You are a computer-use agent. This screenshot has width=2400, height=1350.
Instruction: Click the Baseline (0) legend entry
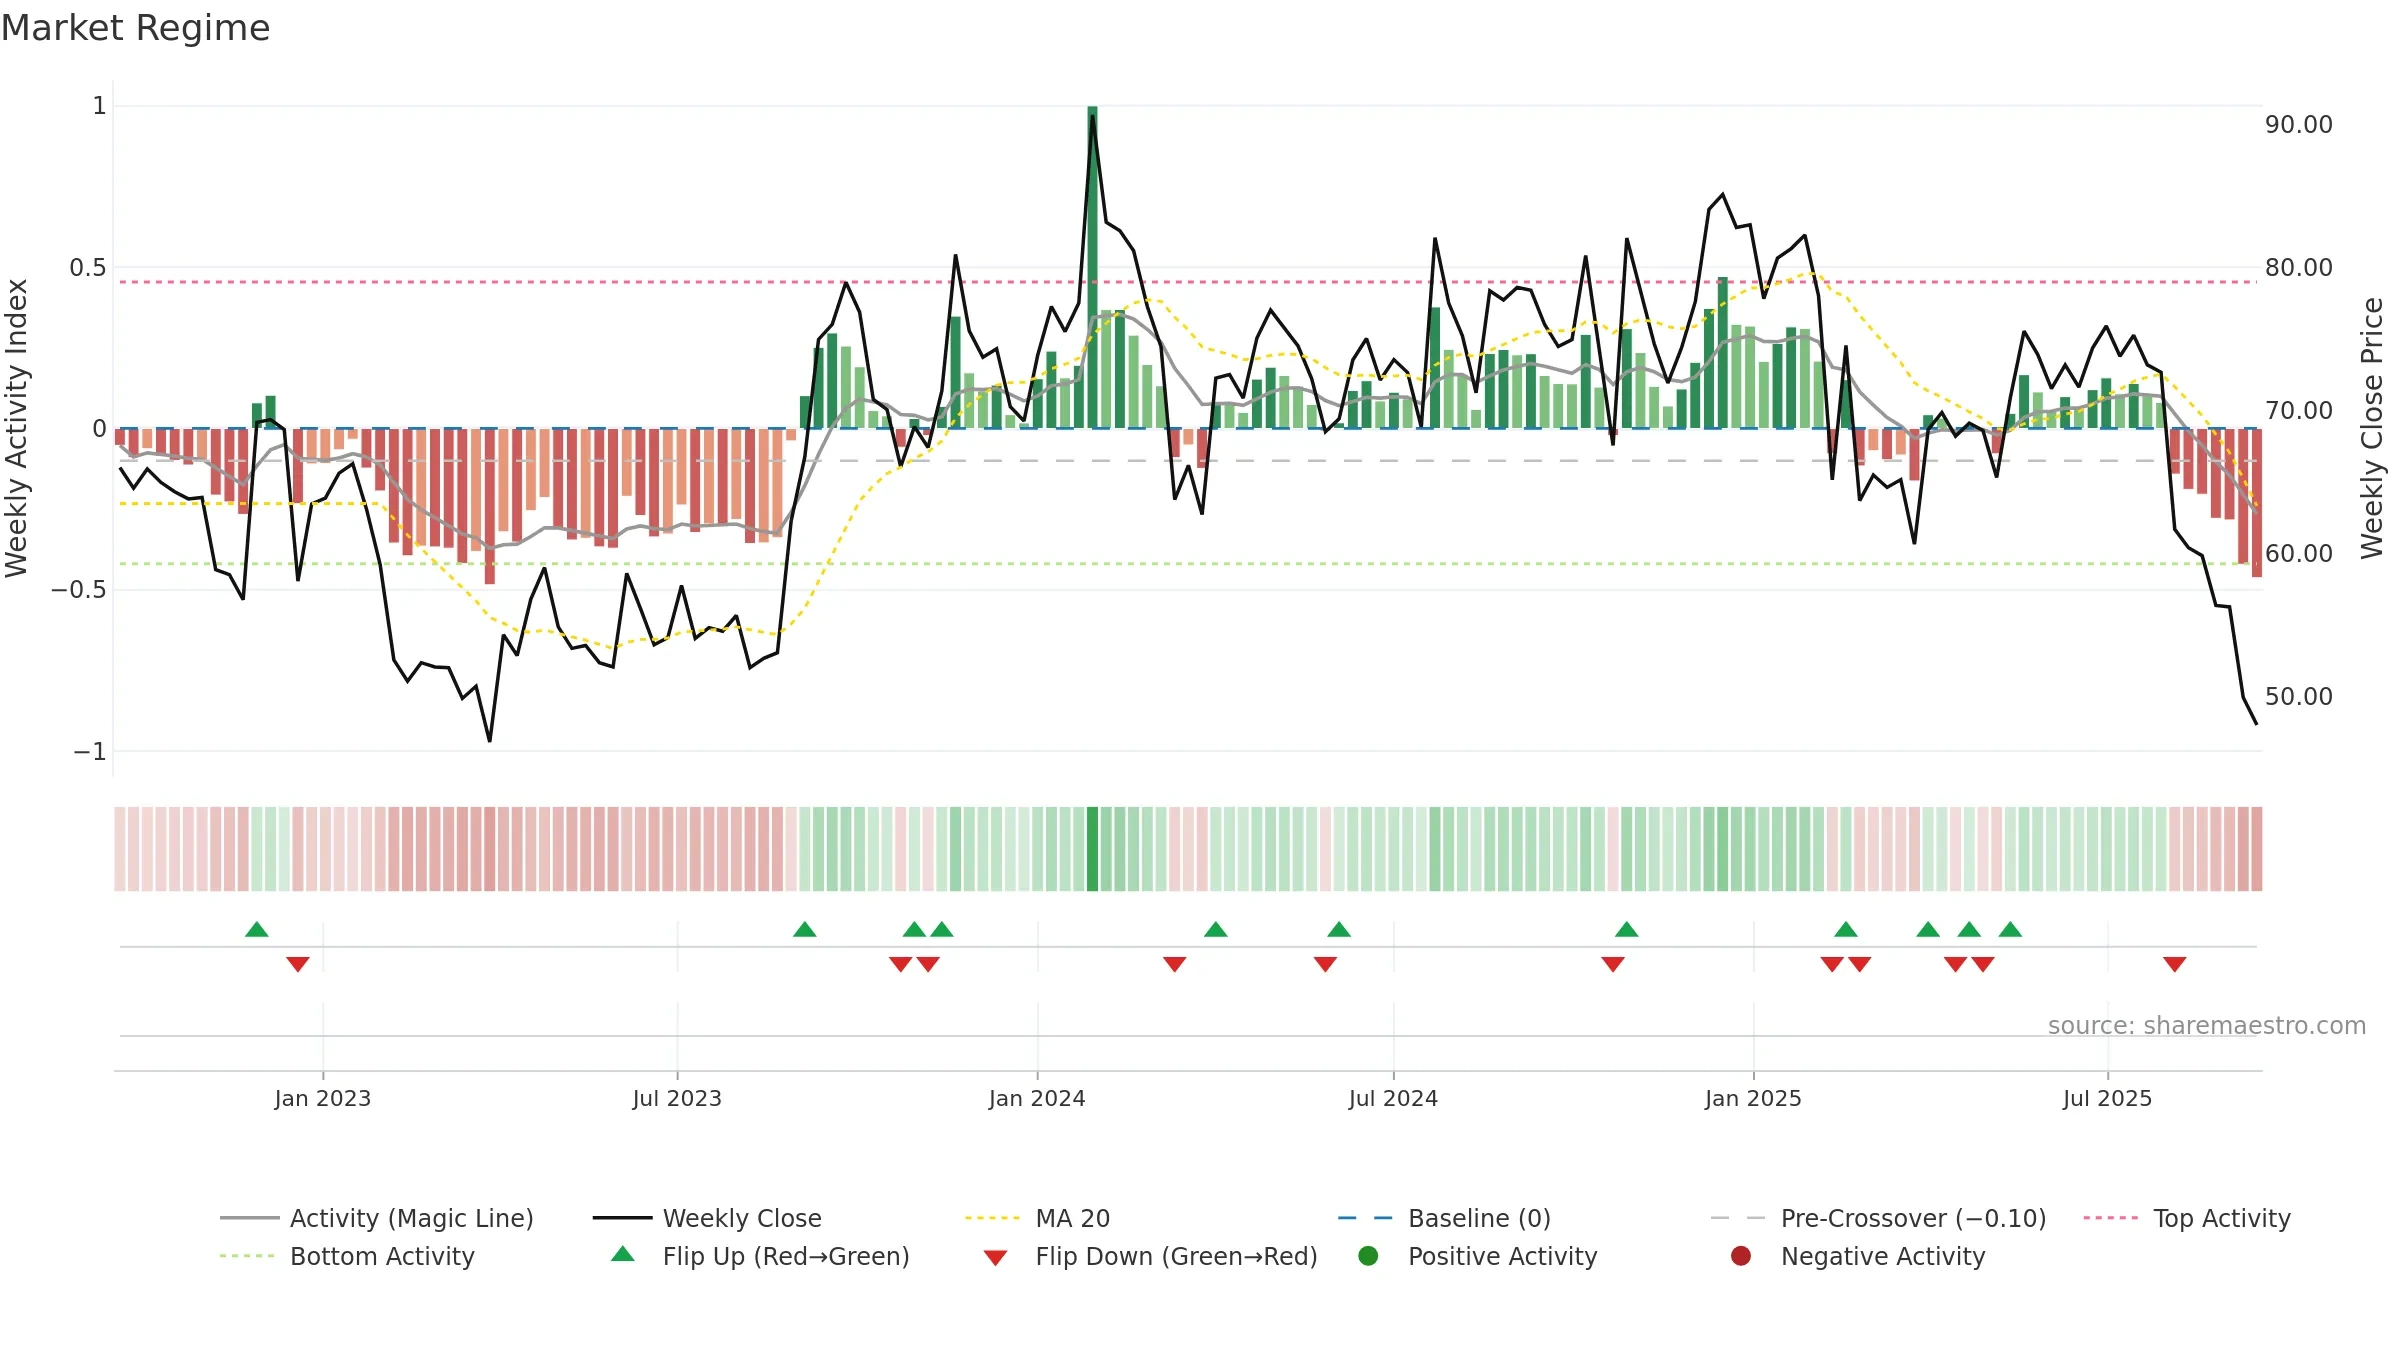pyautogui.click(x=1444, y=1218)
